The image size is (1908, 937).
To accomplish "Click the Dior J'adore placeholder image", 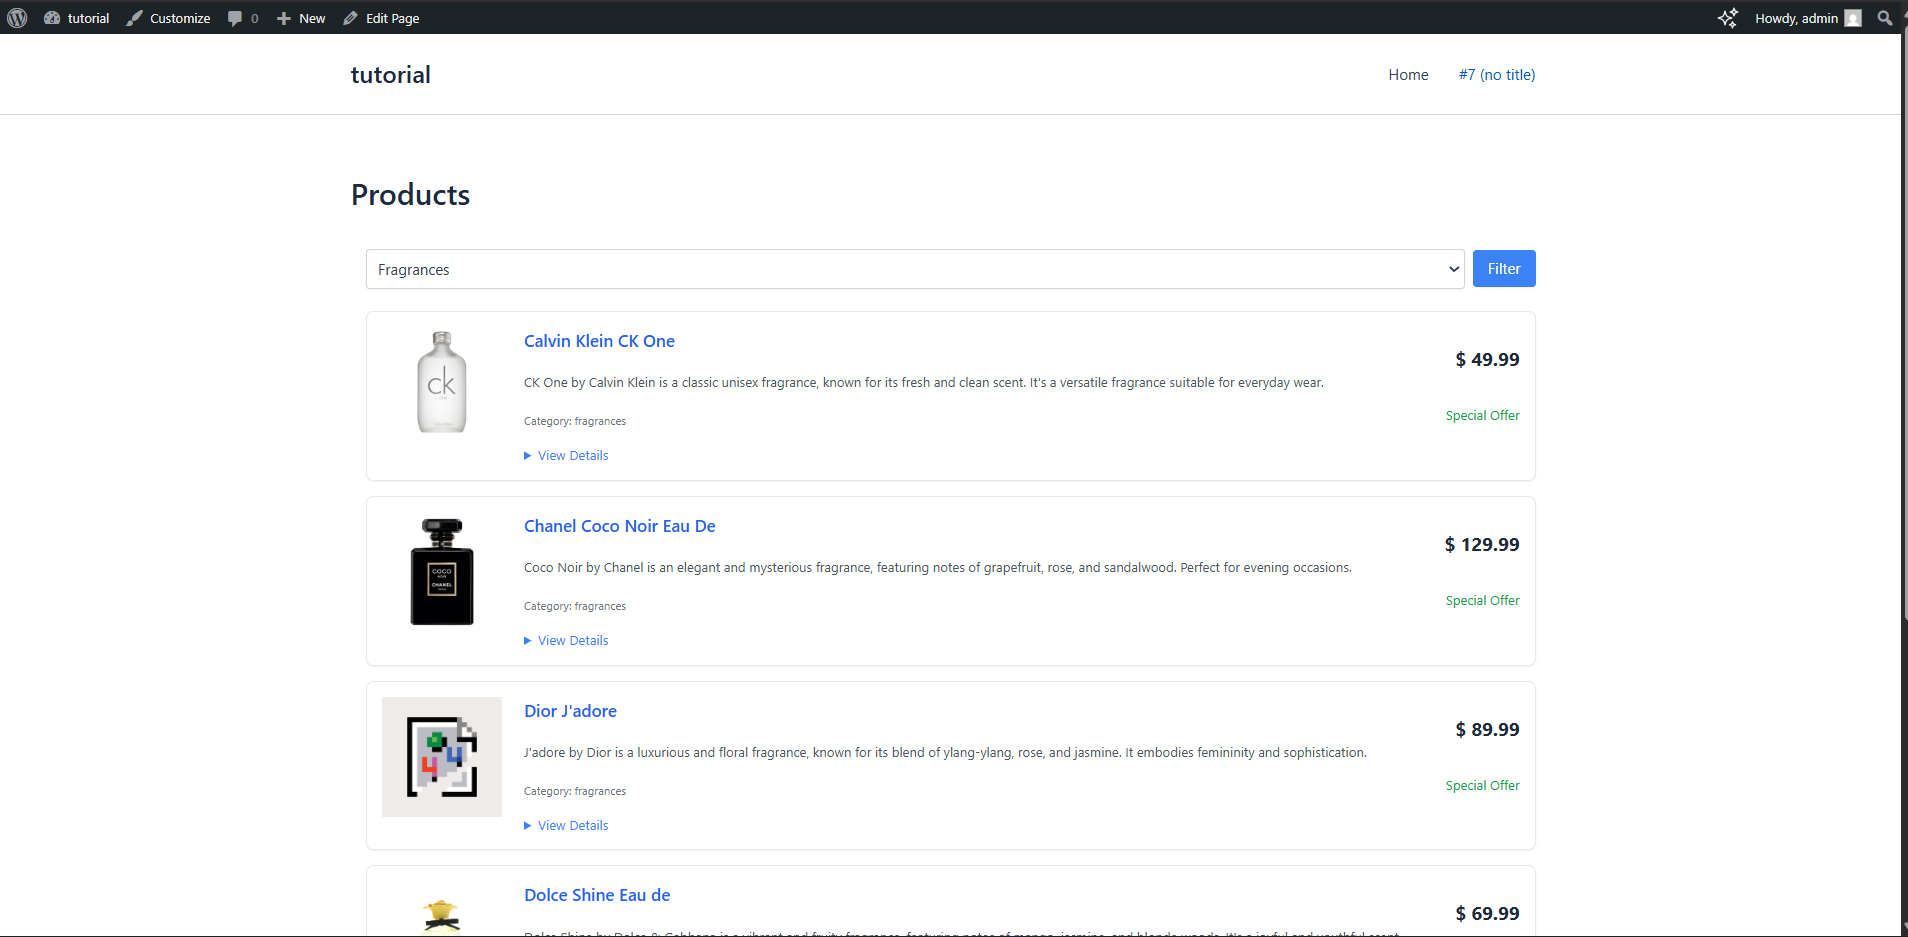I will (442, 757).
